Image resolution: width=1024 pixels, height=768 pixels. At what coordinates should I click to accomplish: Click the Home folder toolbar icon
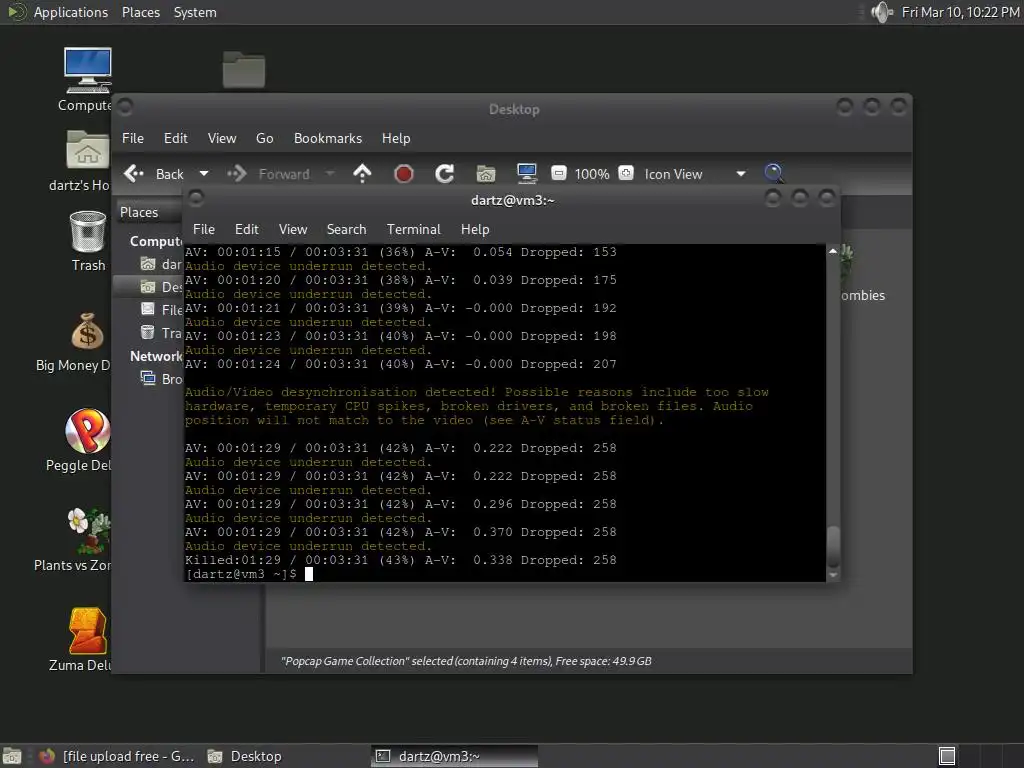click(486, 174)
